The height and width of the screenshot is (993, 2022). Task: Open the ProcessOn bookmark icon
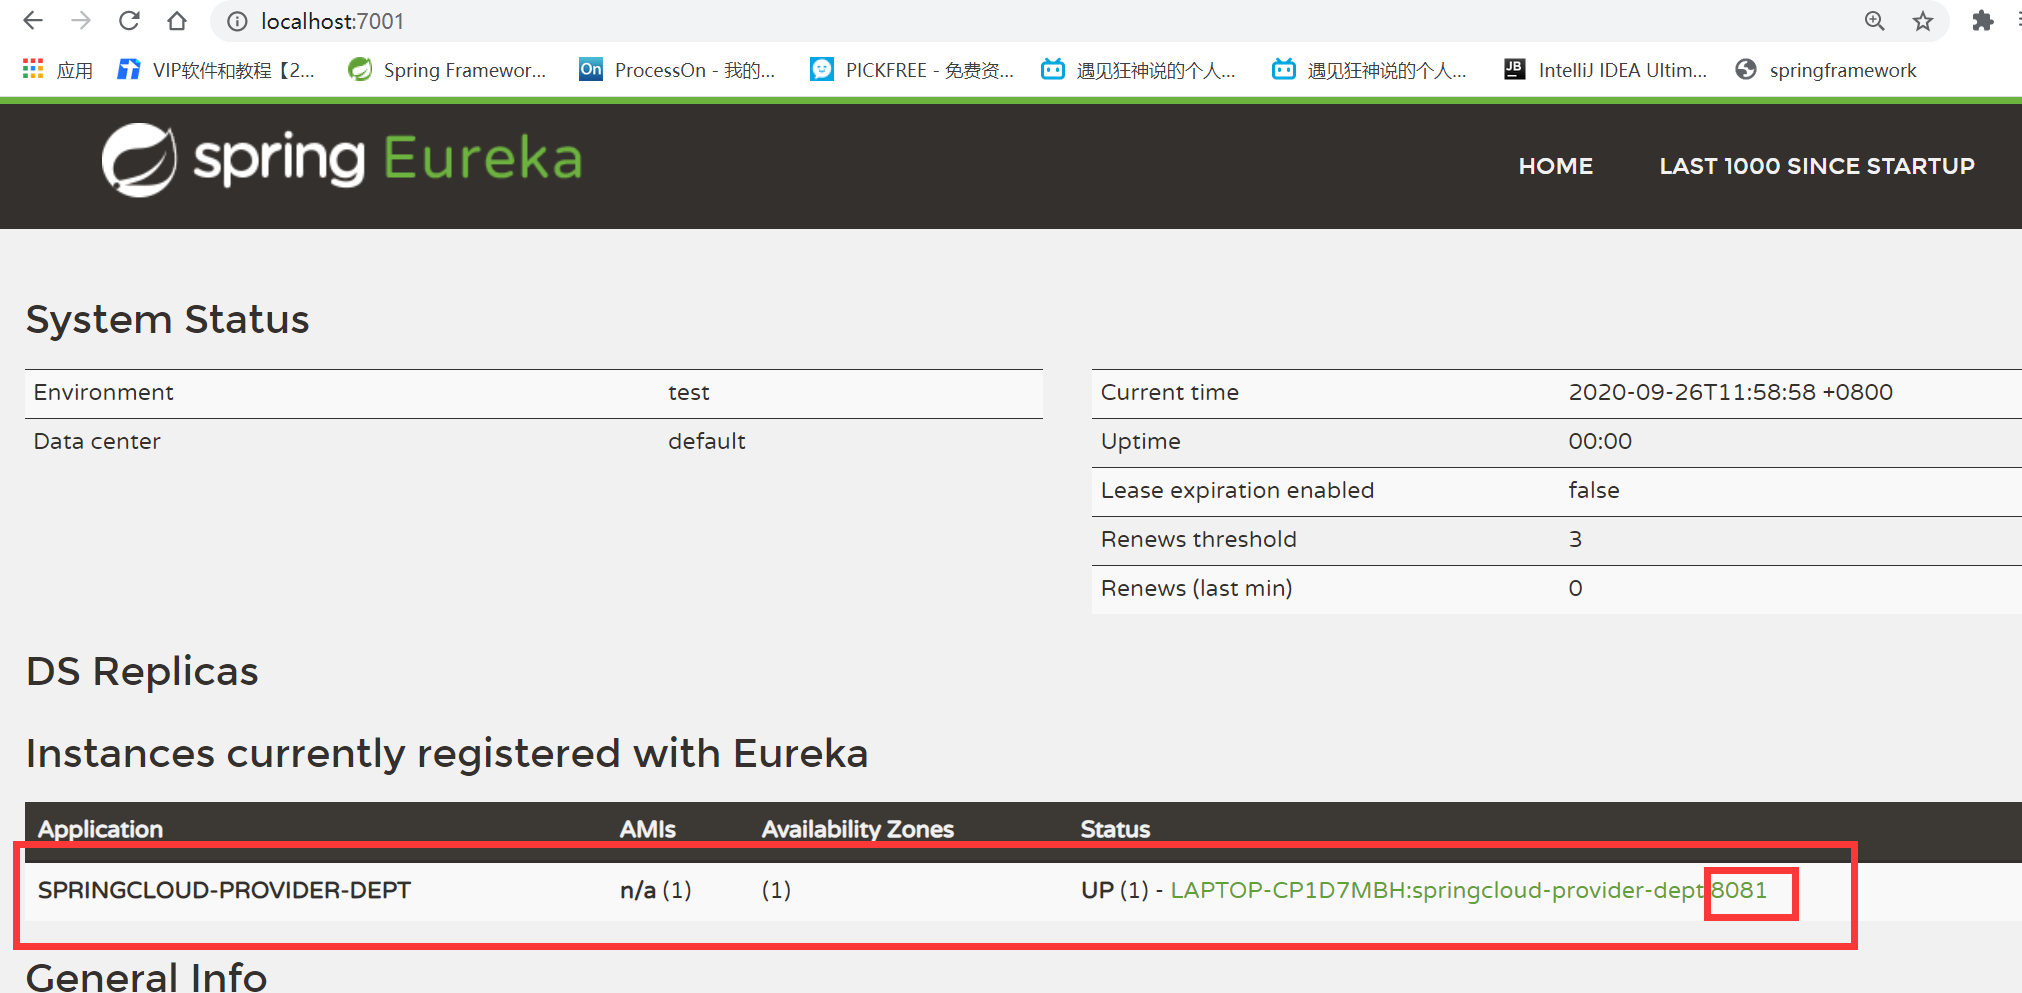(590, 69)
